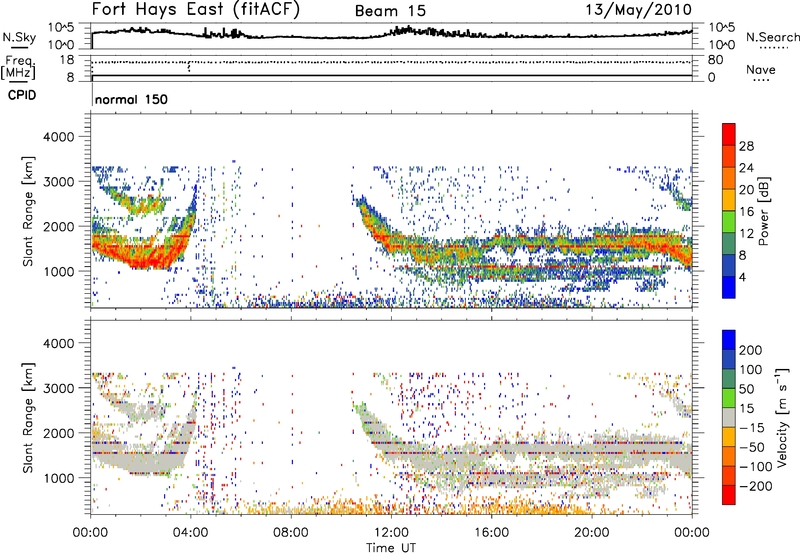
Task: Pick the velocity swatch between -15 and -50
Action: tap(729, 437)
